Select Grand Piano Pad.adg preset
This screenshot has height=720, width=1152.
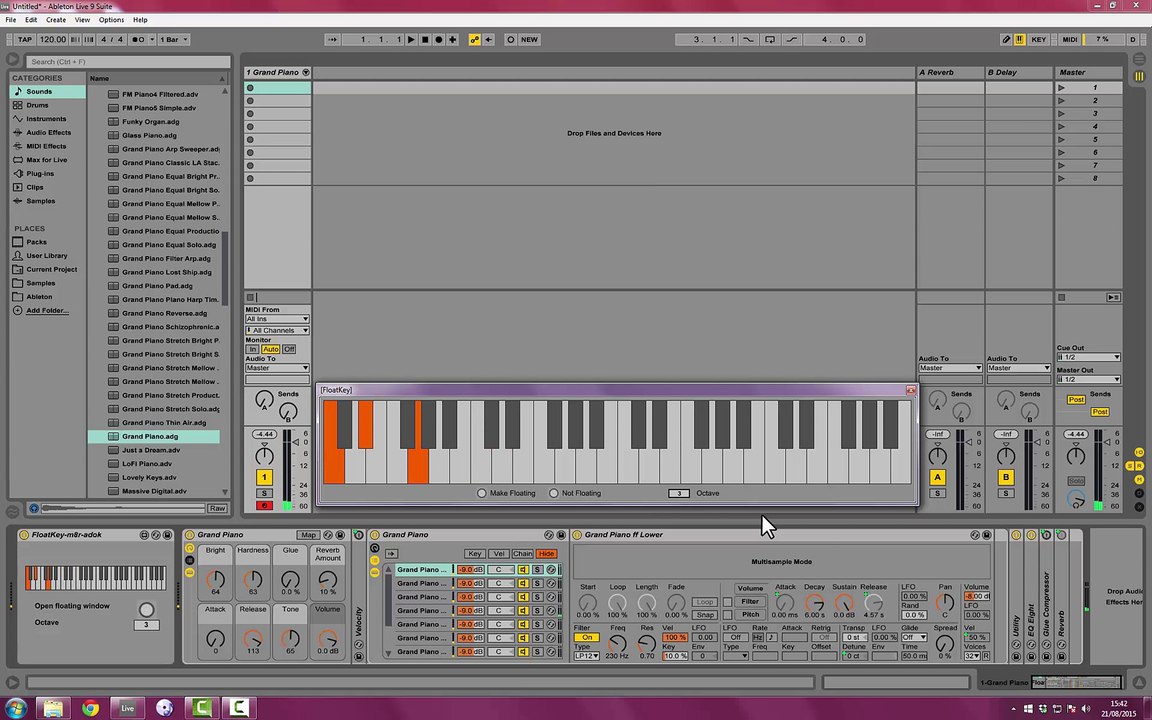tap(157, 286)
